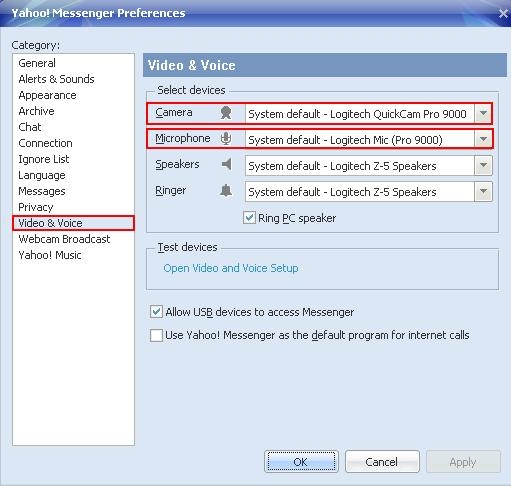Choose the Chat category
Viewport: 511px width, 486px height.
pyautogui.click(x=30, y=127)
